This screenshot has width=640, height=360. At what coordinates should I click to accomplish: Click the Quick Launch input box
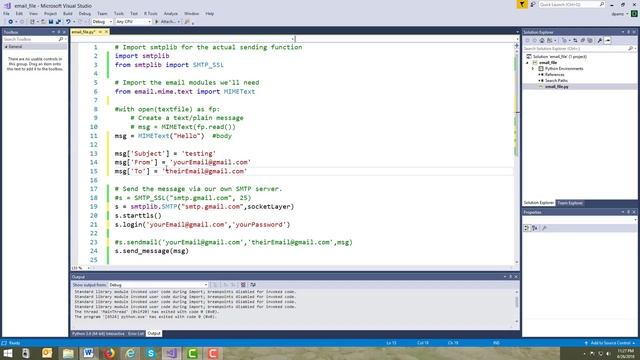[x=568, y=4]
